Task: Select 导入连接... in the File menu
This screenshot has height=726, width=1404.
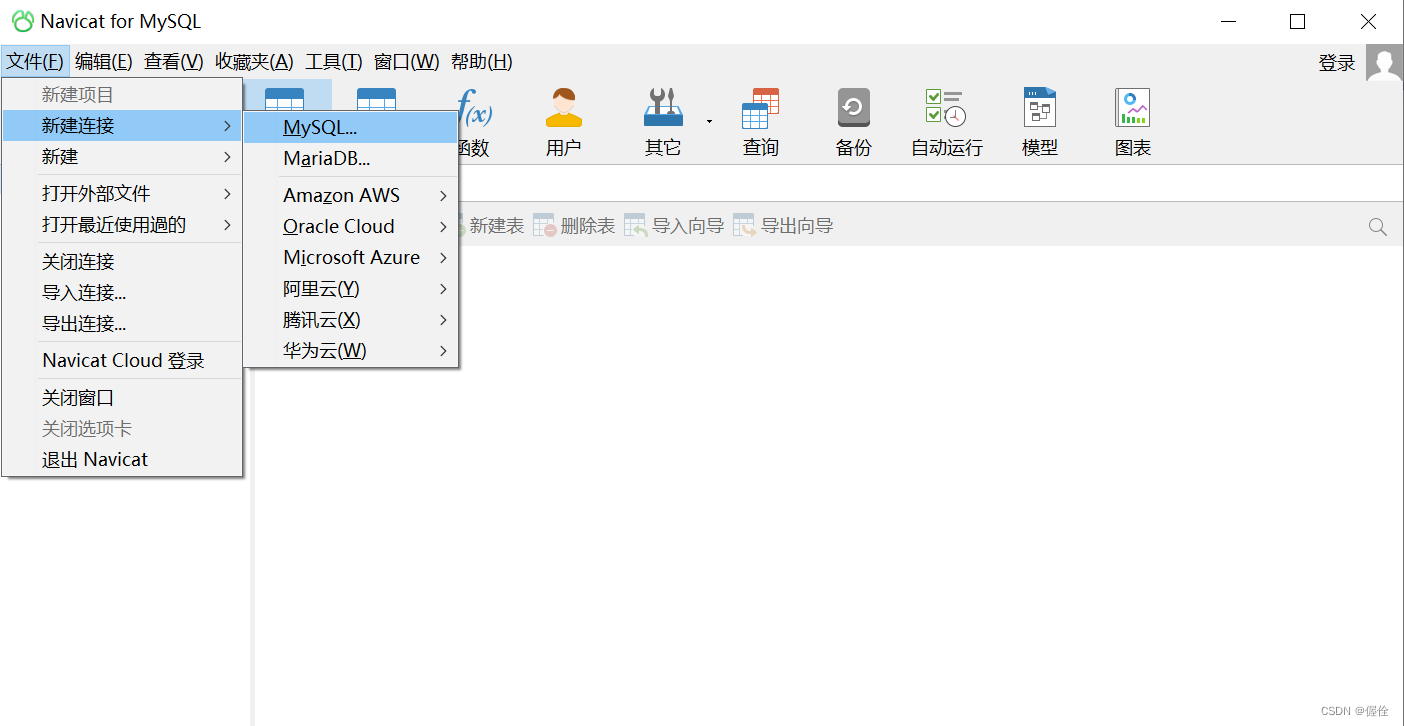Action: (x=122, y=292)
